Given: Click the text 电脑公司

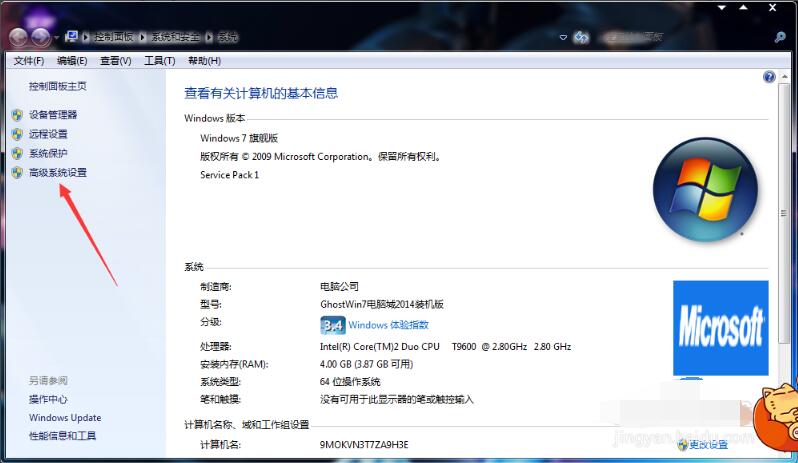Looking at the screenshot, I should (x=339, y=286).
